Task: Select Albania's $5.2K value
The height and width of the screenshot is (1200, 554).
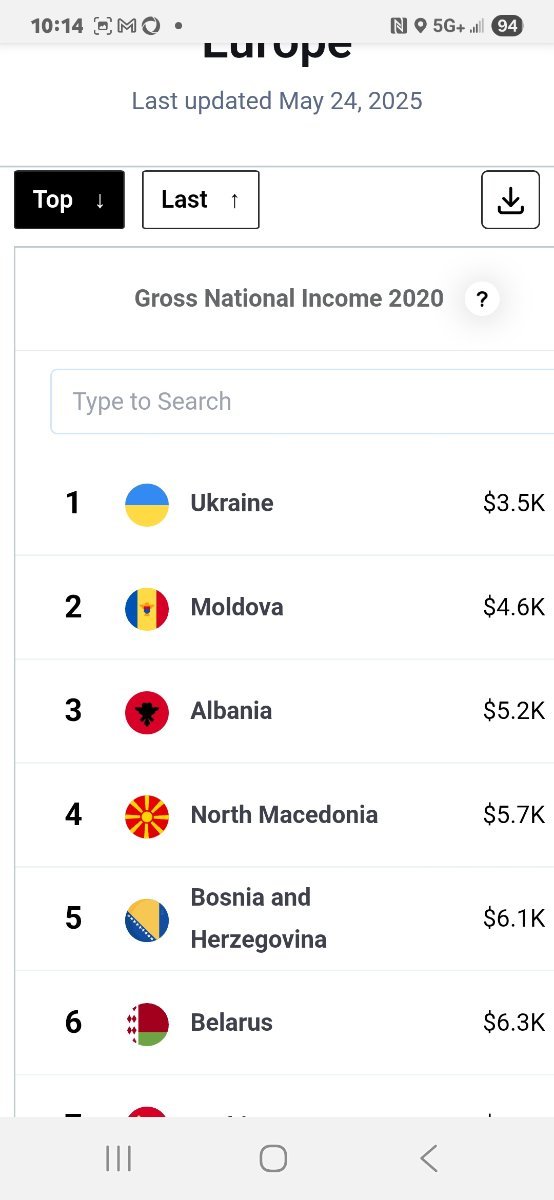Action: click(x=514, y=711)
